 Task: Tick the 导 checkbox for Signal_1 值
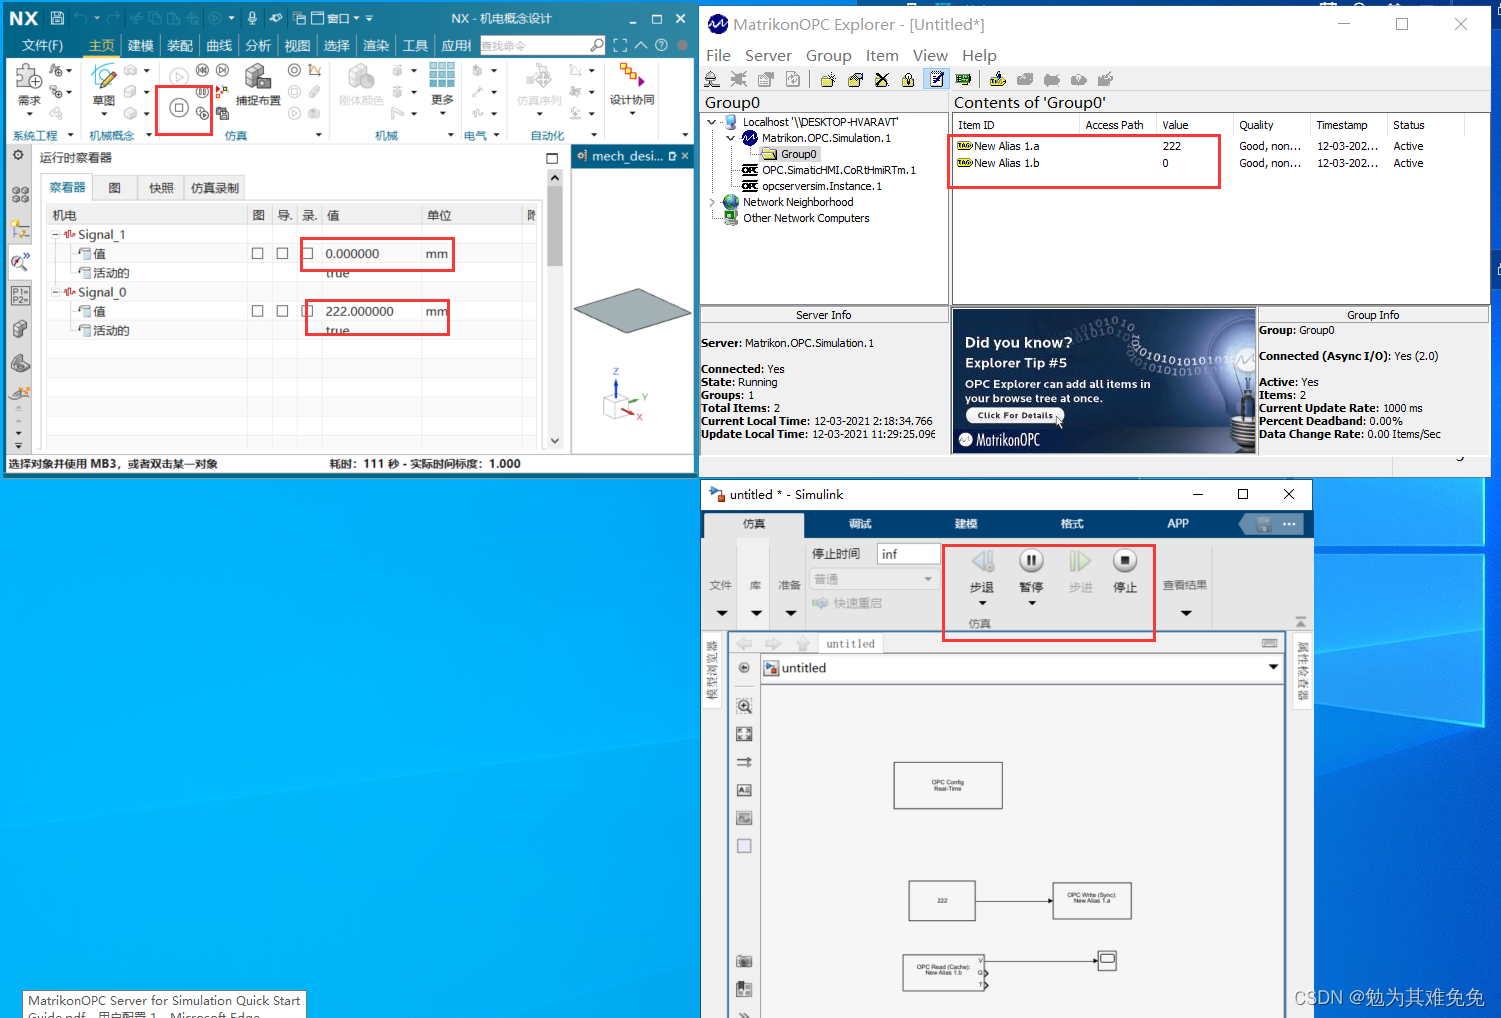(x=283, y=254)
